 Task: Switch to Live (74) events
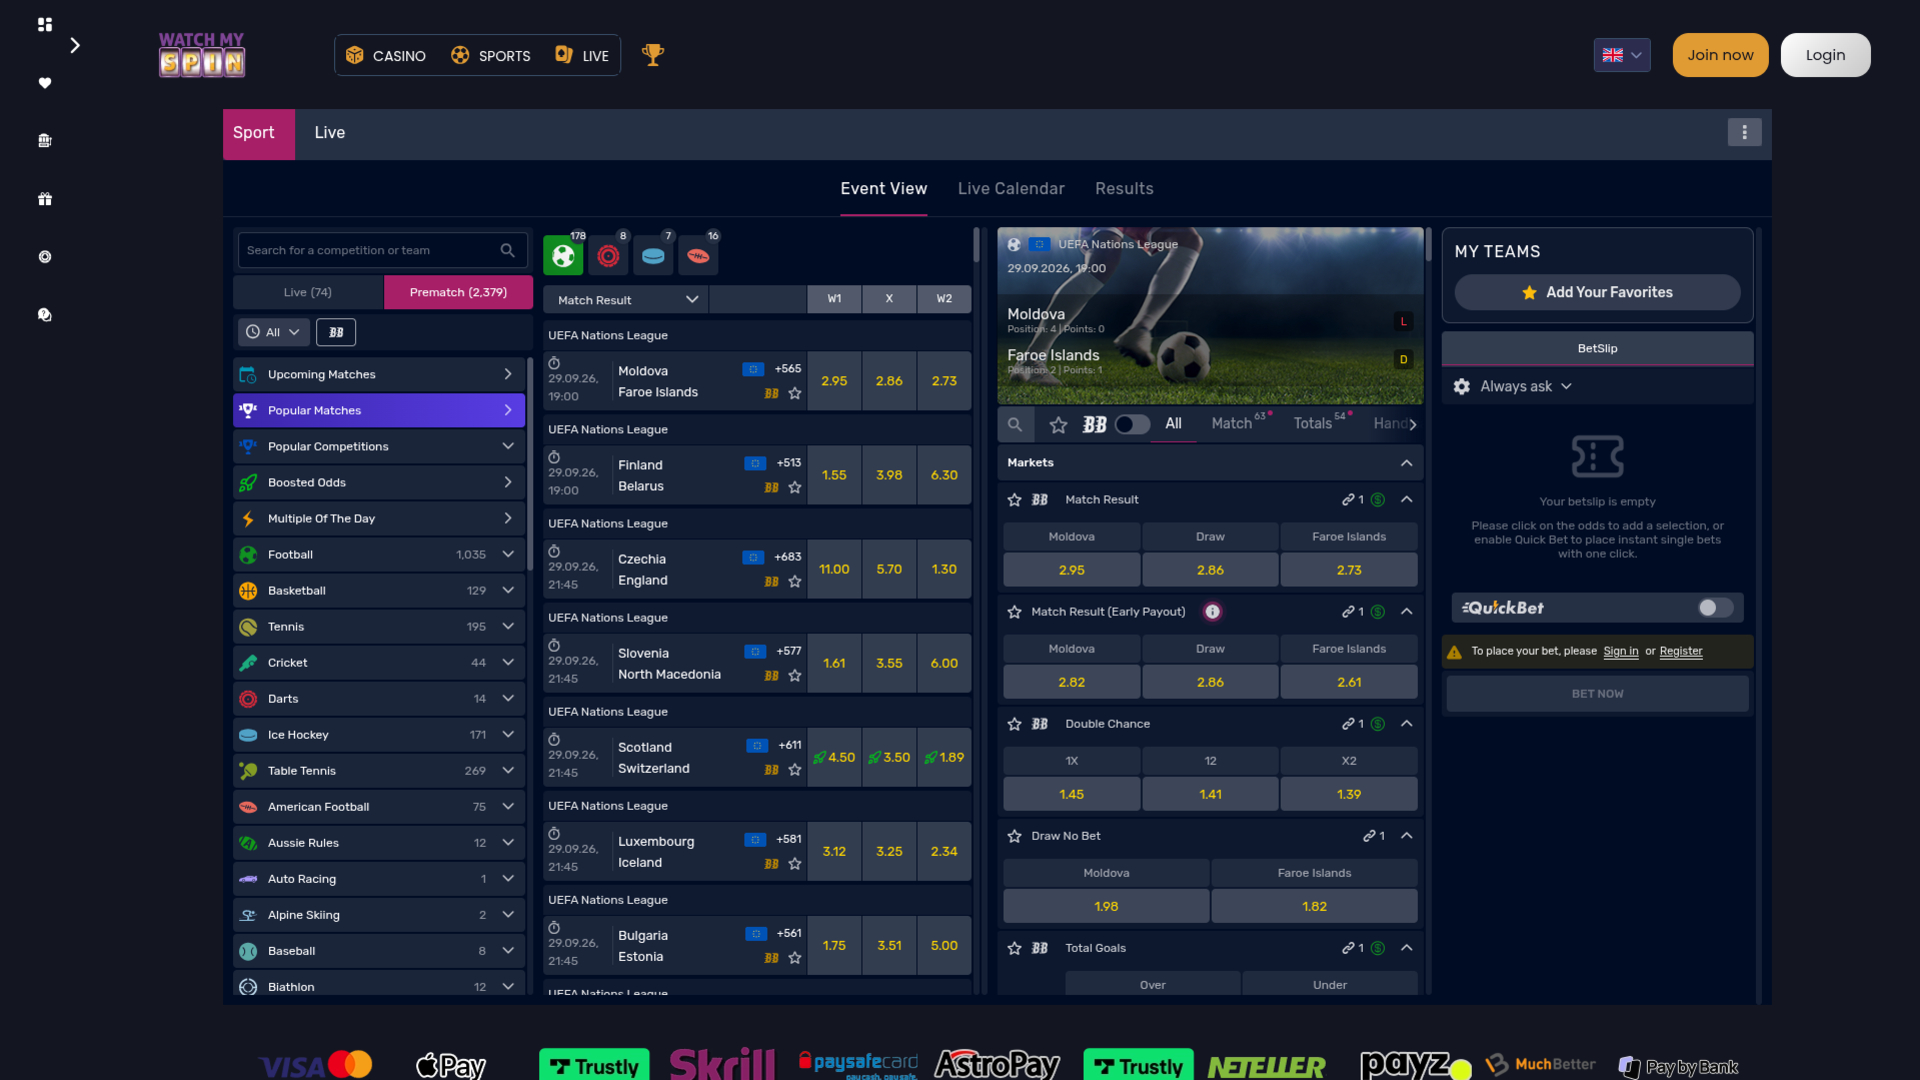pos(308,292)
